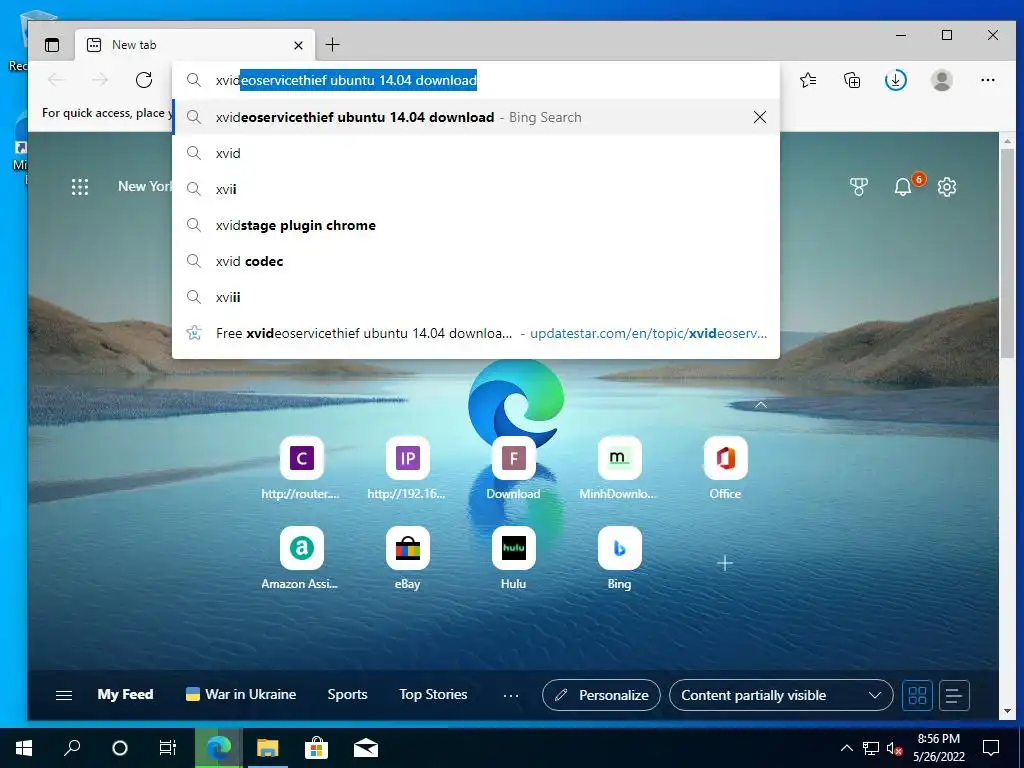Open the Collections icon in toolbar

[852, 80]
